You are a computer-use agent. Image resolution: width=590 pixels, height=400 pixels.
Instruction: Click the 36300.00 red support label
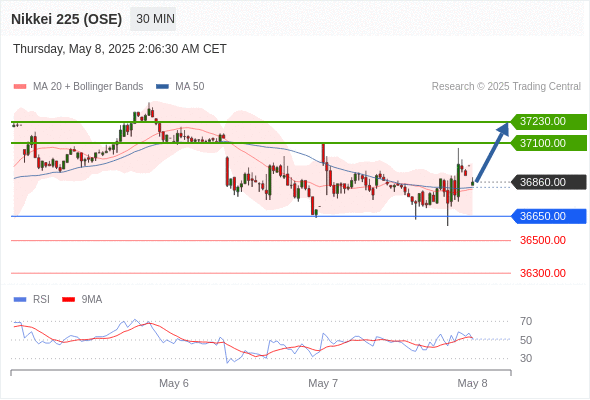(543, 273)
